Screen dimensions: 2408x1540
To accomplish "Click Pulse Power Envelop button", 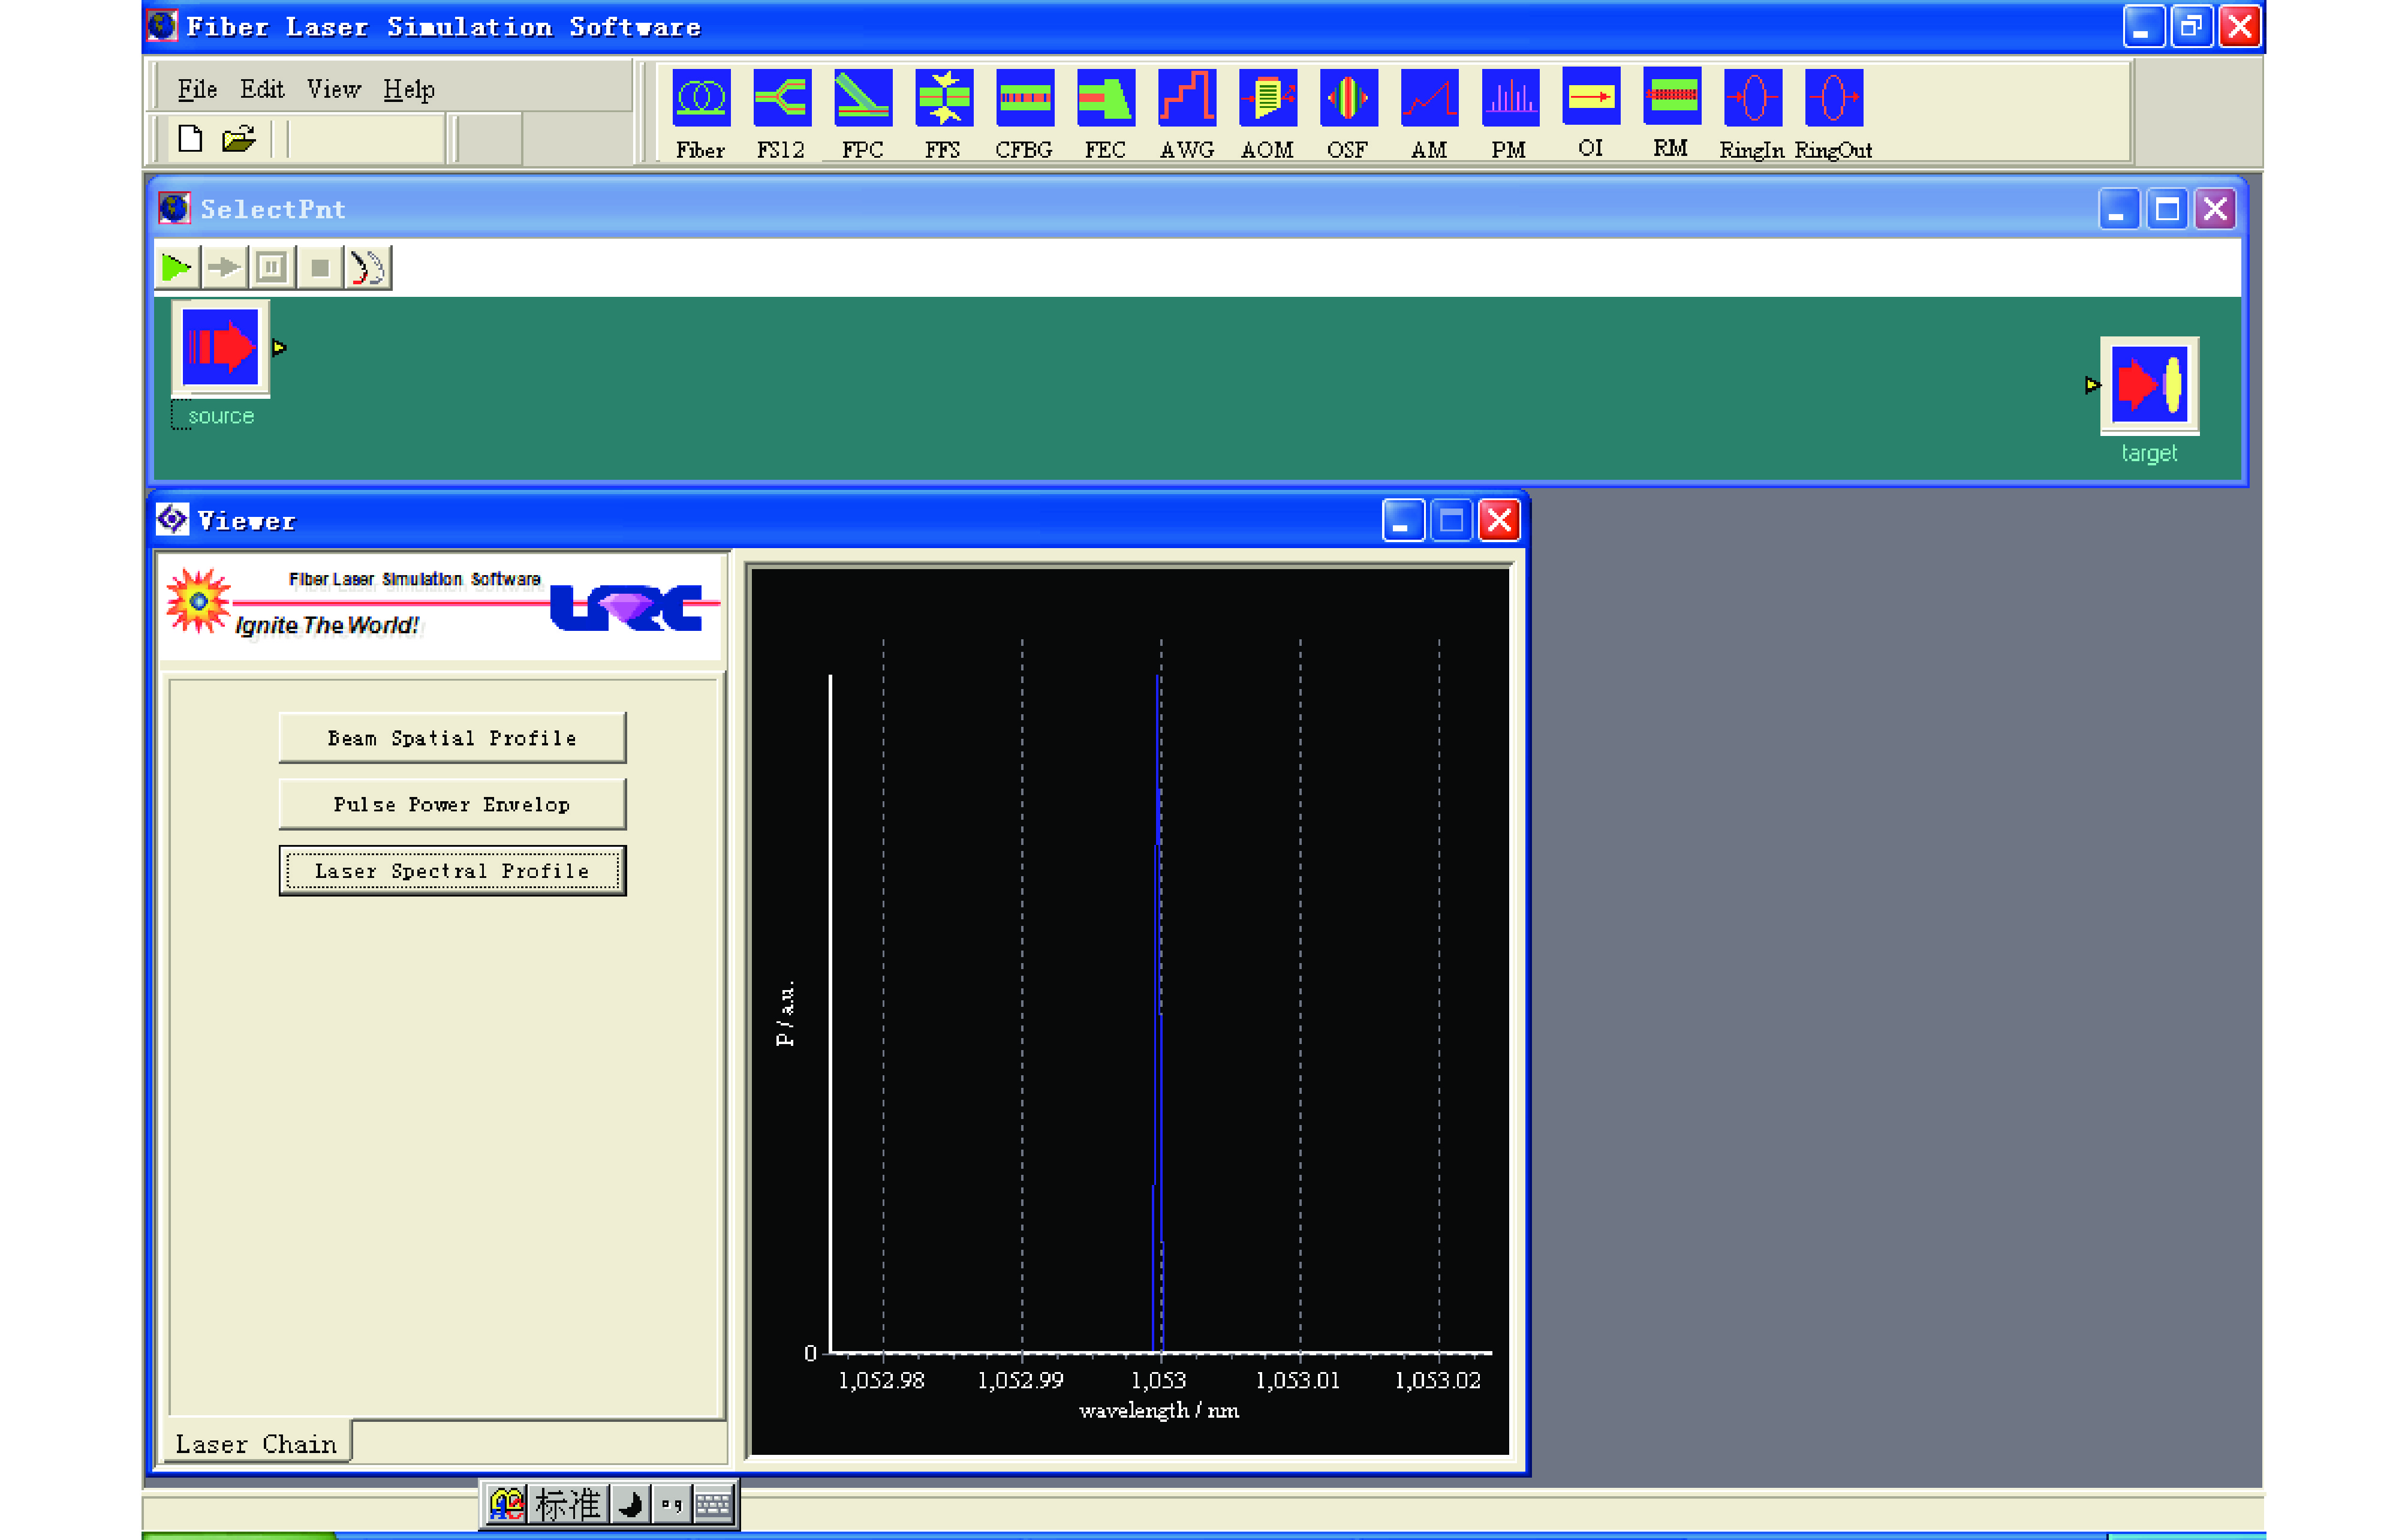I will coord(452,805).
